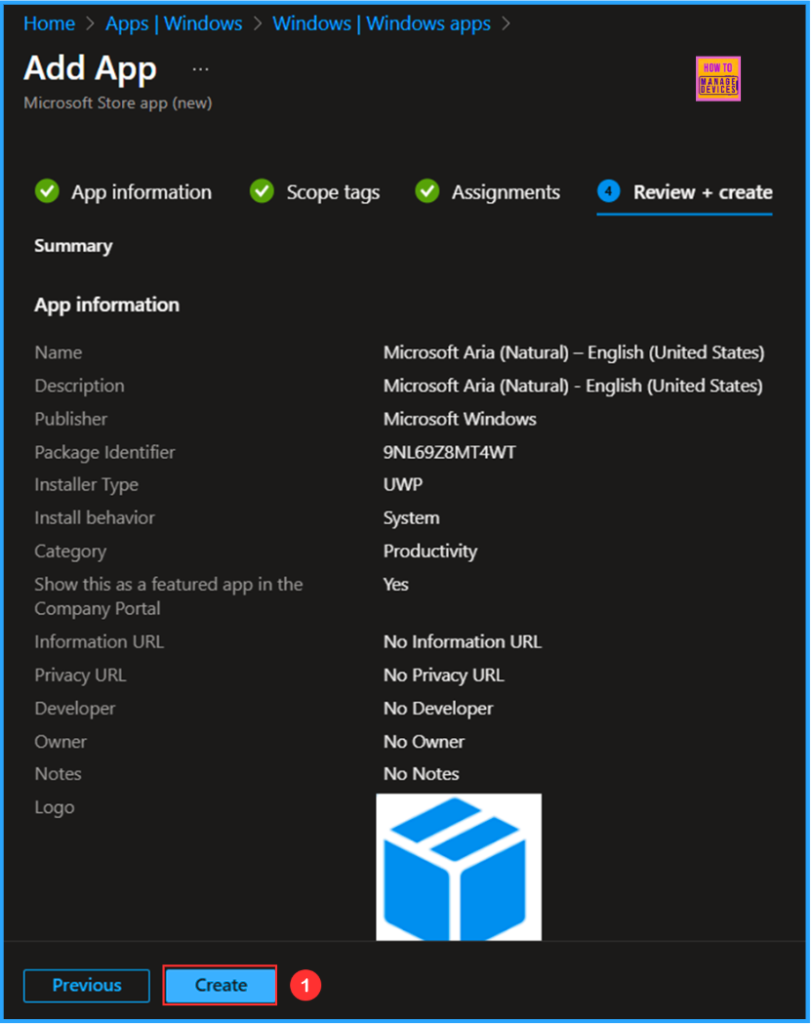Click the Create button
This screenshot has height=1024, width=812.
(x=220, y=985)
